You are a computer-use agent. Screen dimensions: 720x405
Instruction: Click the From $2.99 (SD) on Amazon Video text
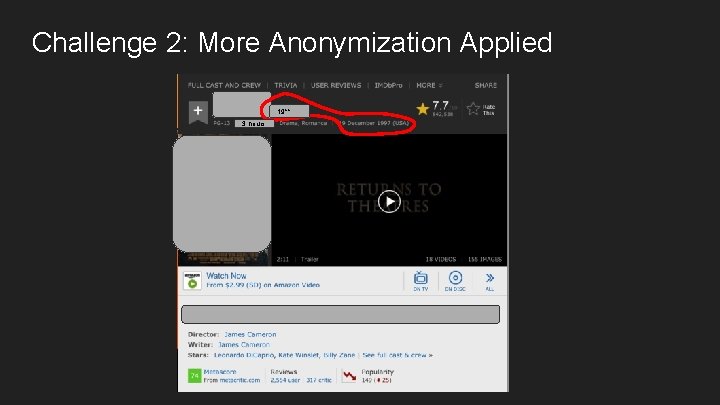click(263, 285)
